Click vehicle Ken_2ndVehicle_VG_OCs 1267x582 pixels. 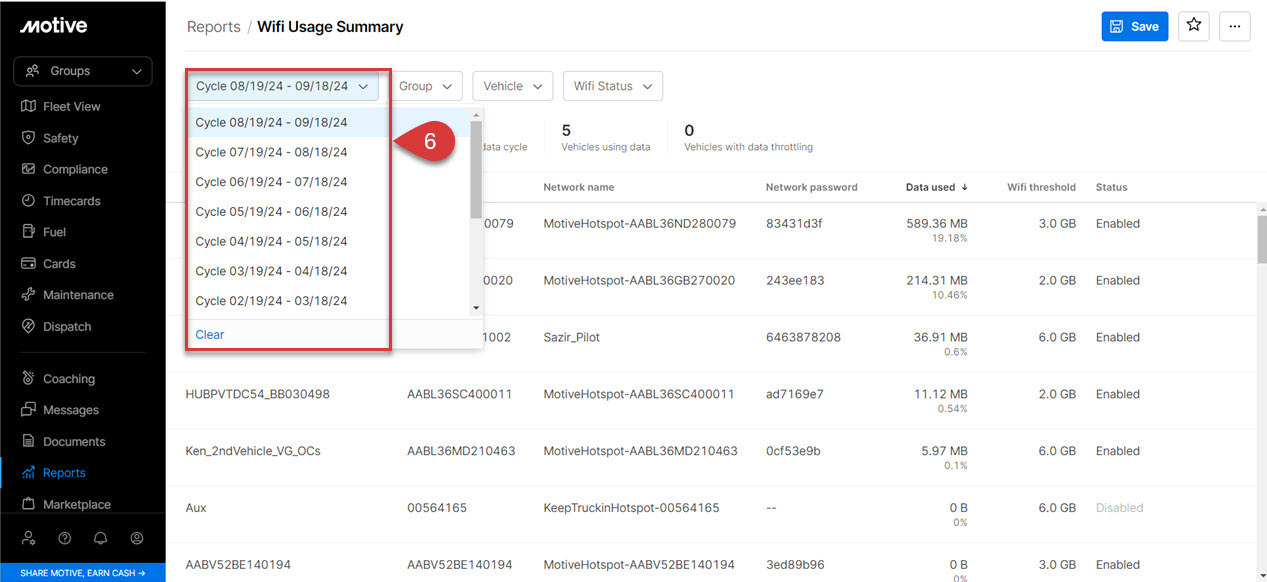254,452
